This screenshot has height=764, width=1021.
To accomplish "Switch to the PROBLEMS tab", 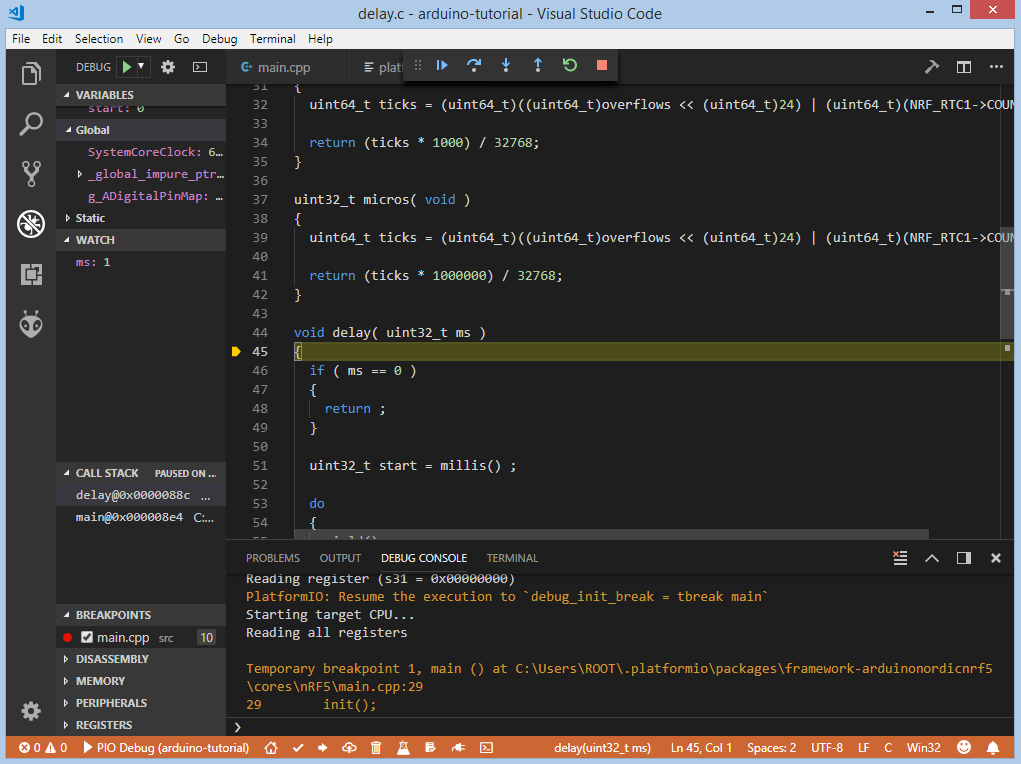I will 272,558.
